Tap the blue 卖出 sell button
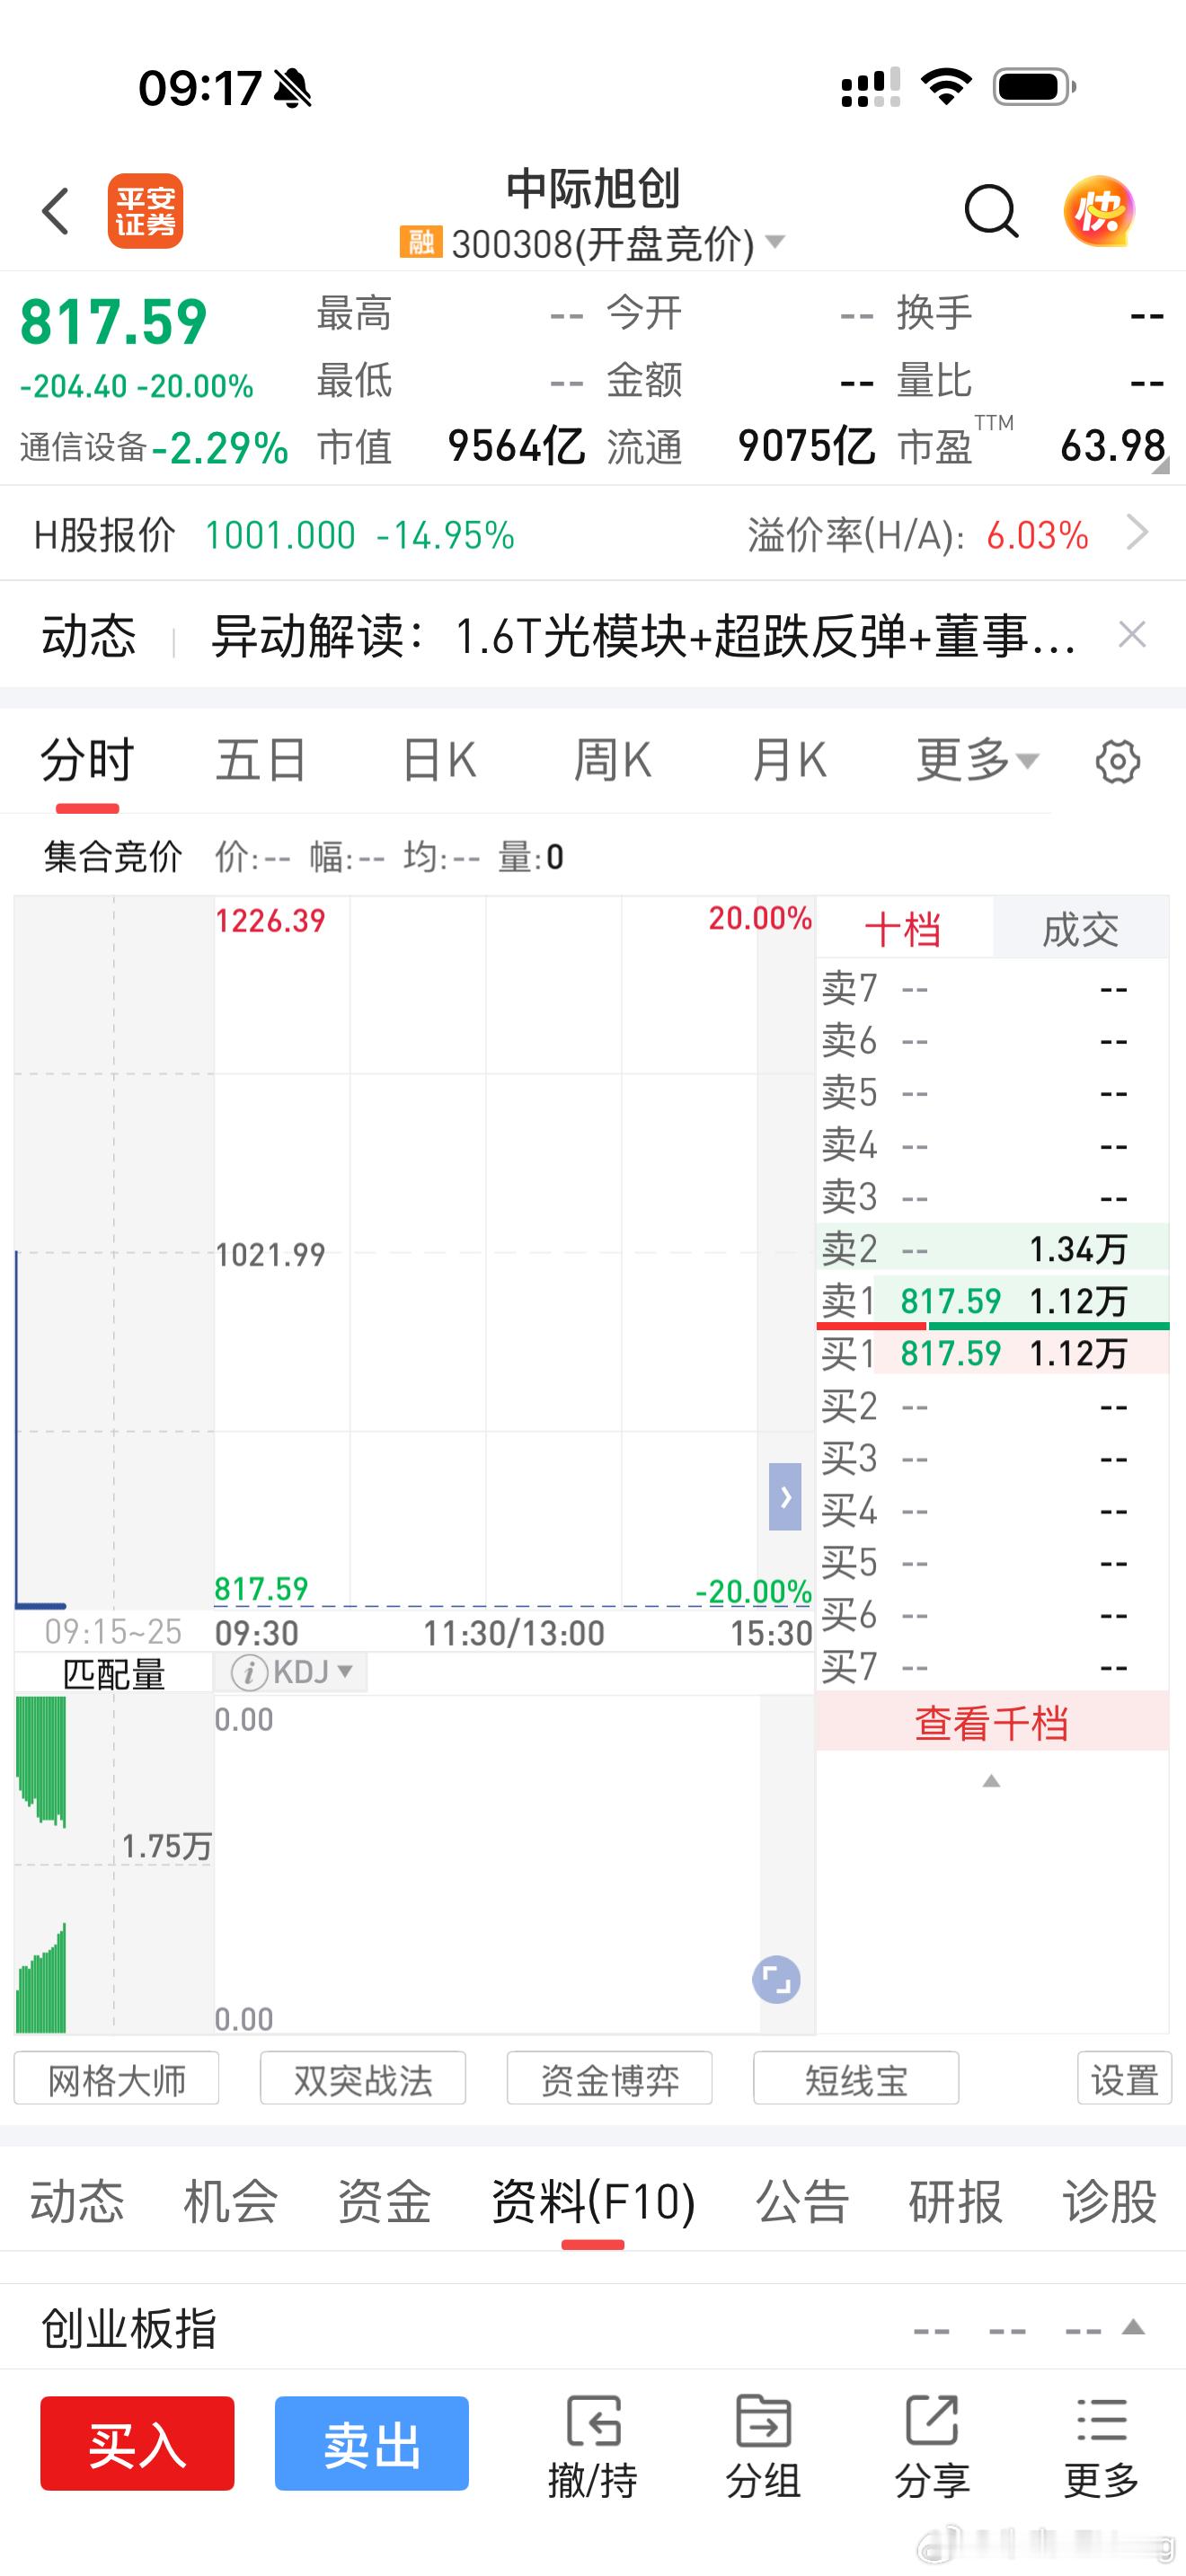The width and height of the screenshot is (1186, 2576). click(x=372, y=2443)
